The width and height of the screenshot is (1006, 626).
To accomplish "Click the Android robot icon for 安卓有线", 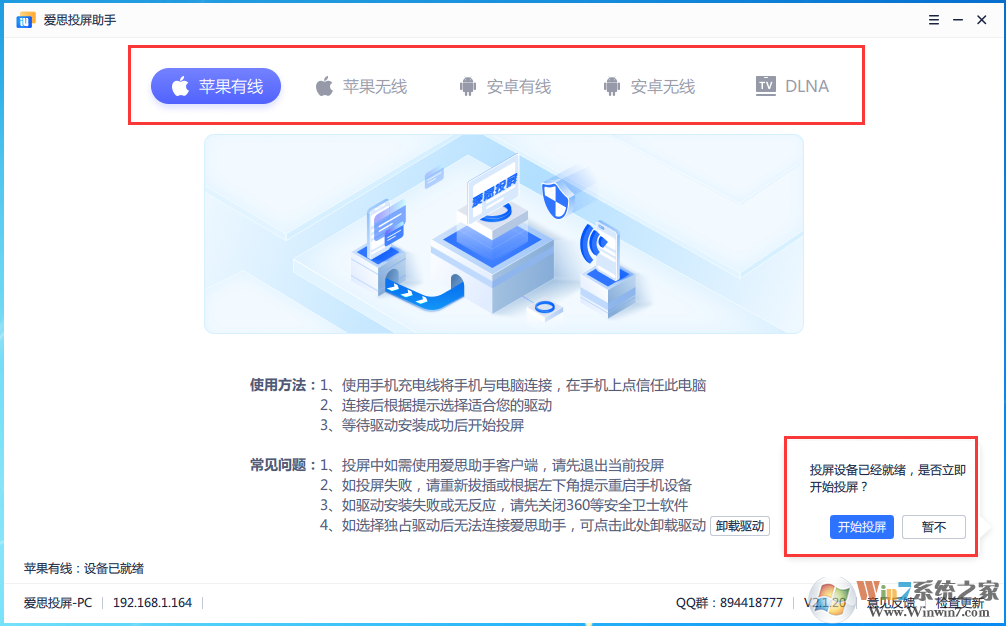I will tap(467, 86).
